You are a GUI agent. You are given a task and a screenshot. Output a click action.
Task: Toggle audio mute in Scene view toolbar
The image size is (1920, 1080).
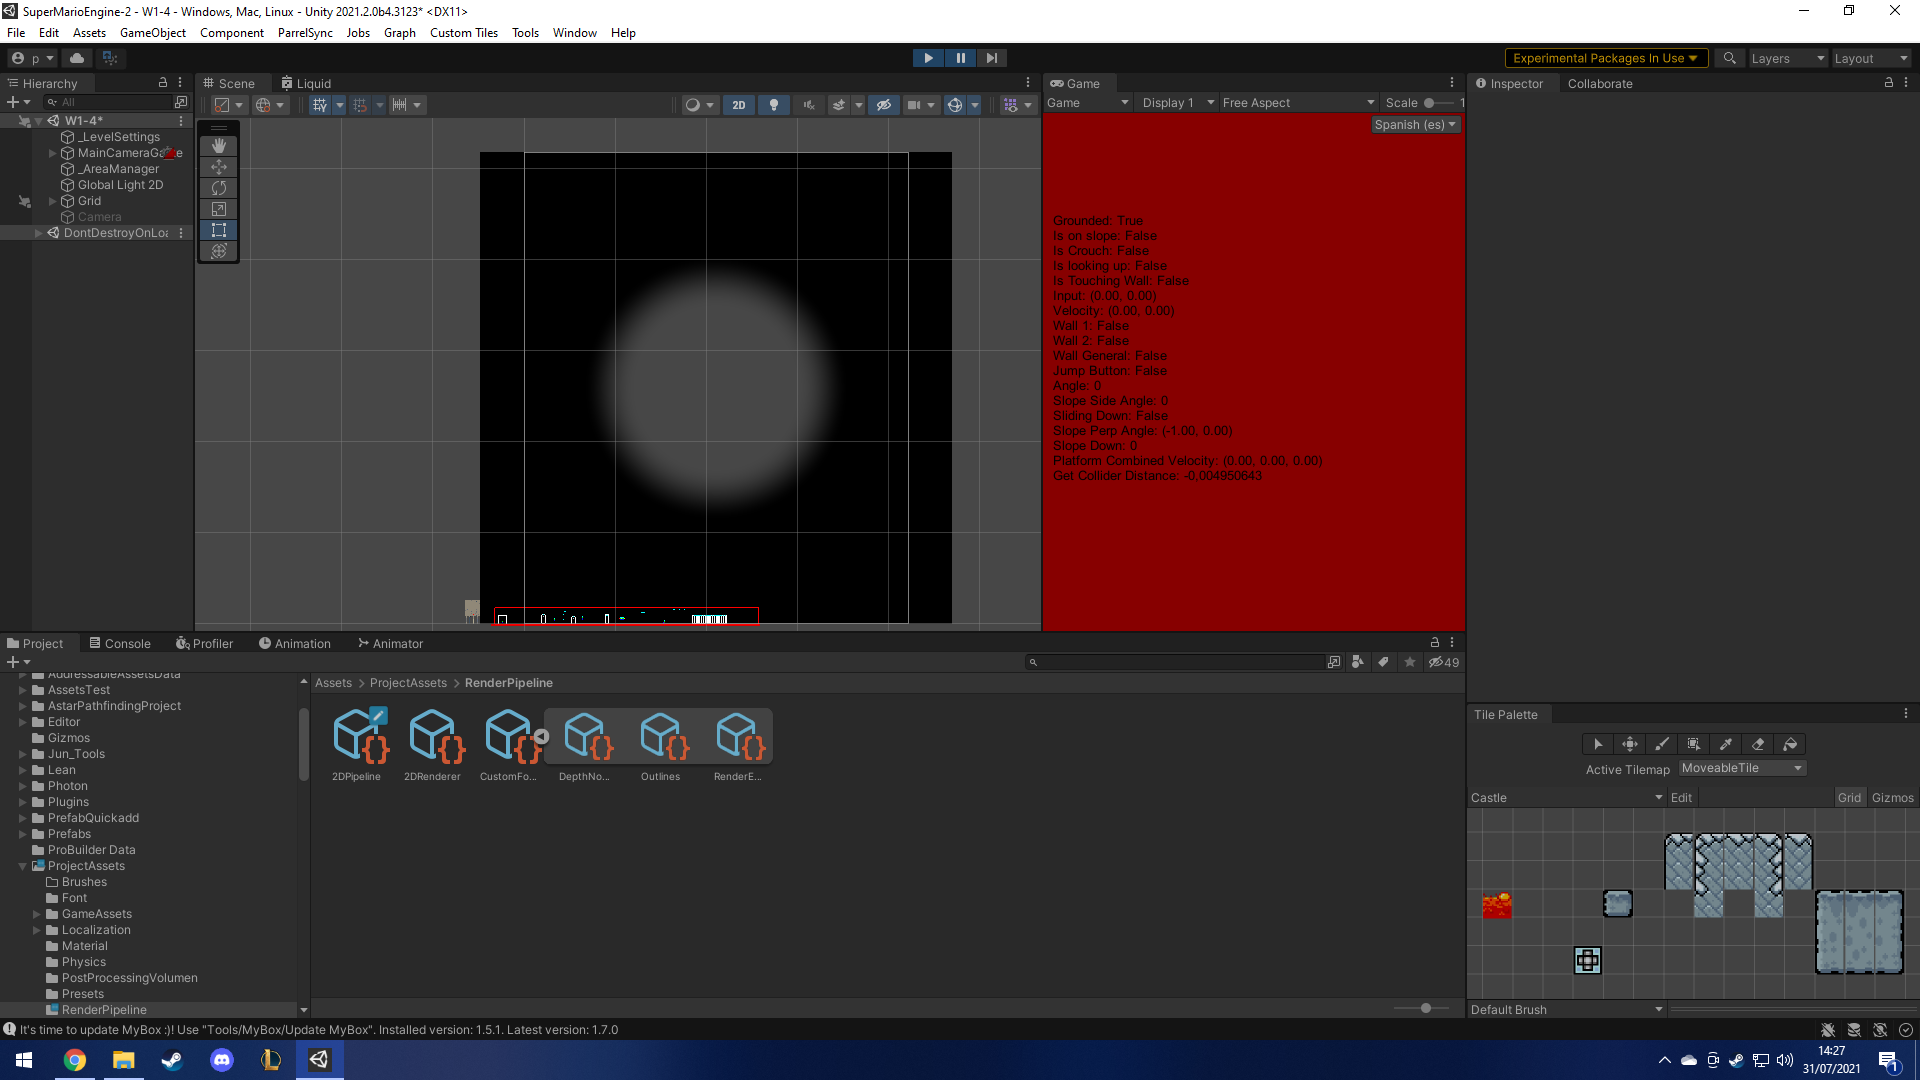pyautogui.click(x=808, y=105)
